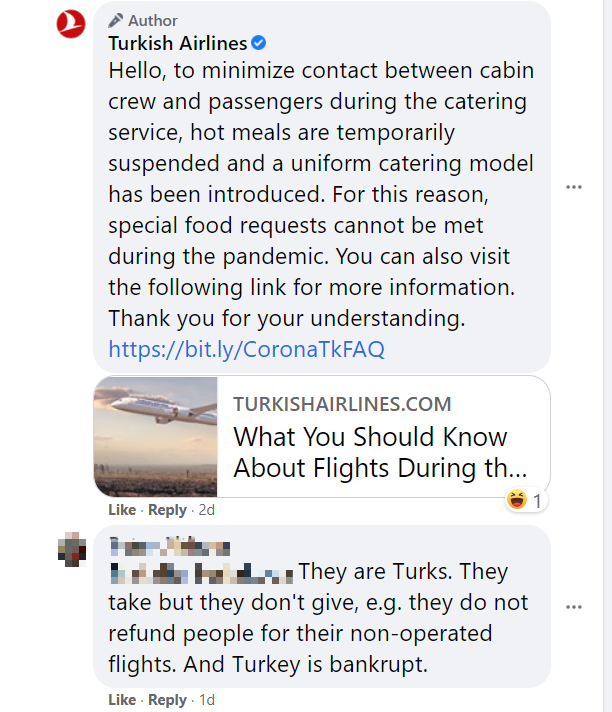Click the laughing reaction emoji
Screen dimensions: 612x712
pos(516,500)
